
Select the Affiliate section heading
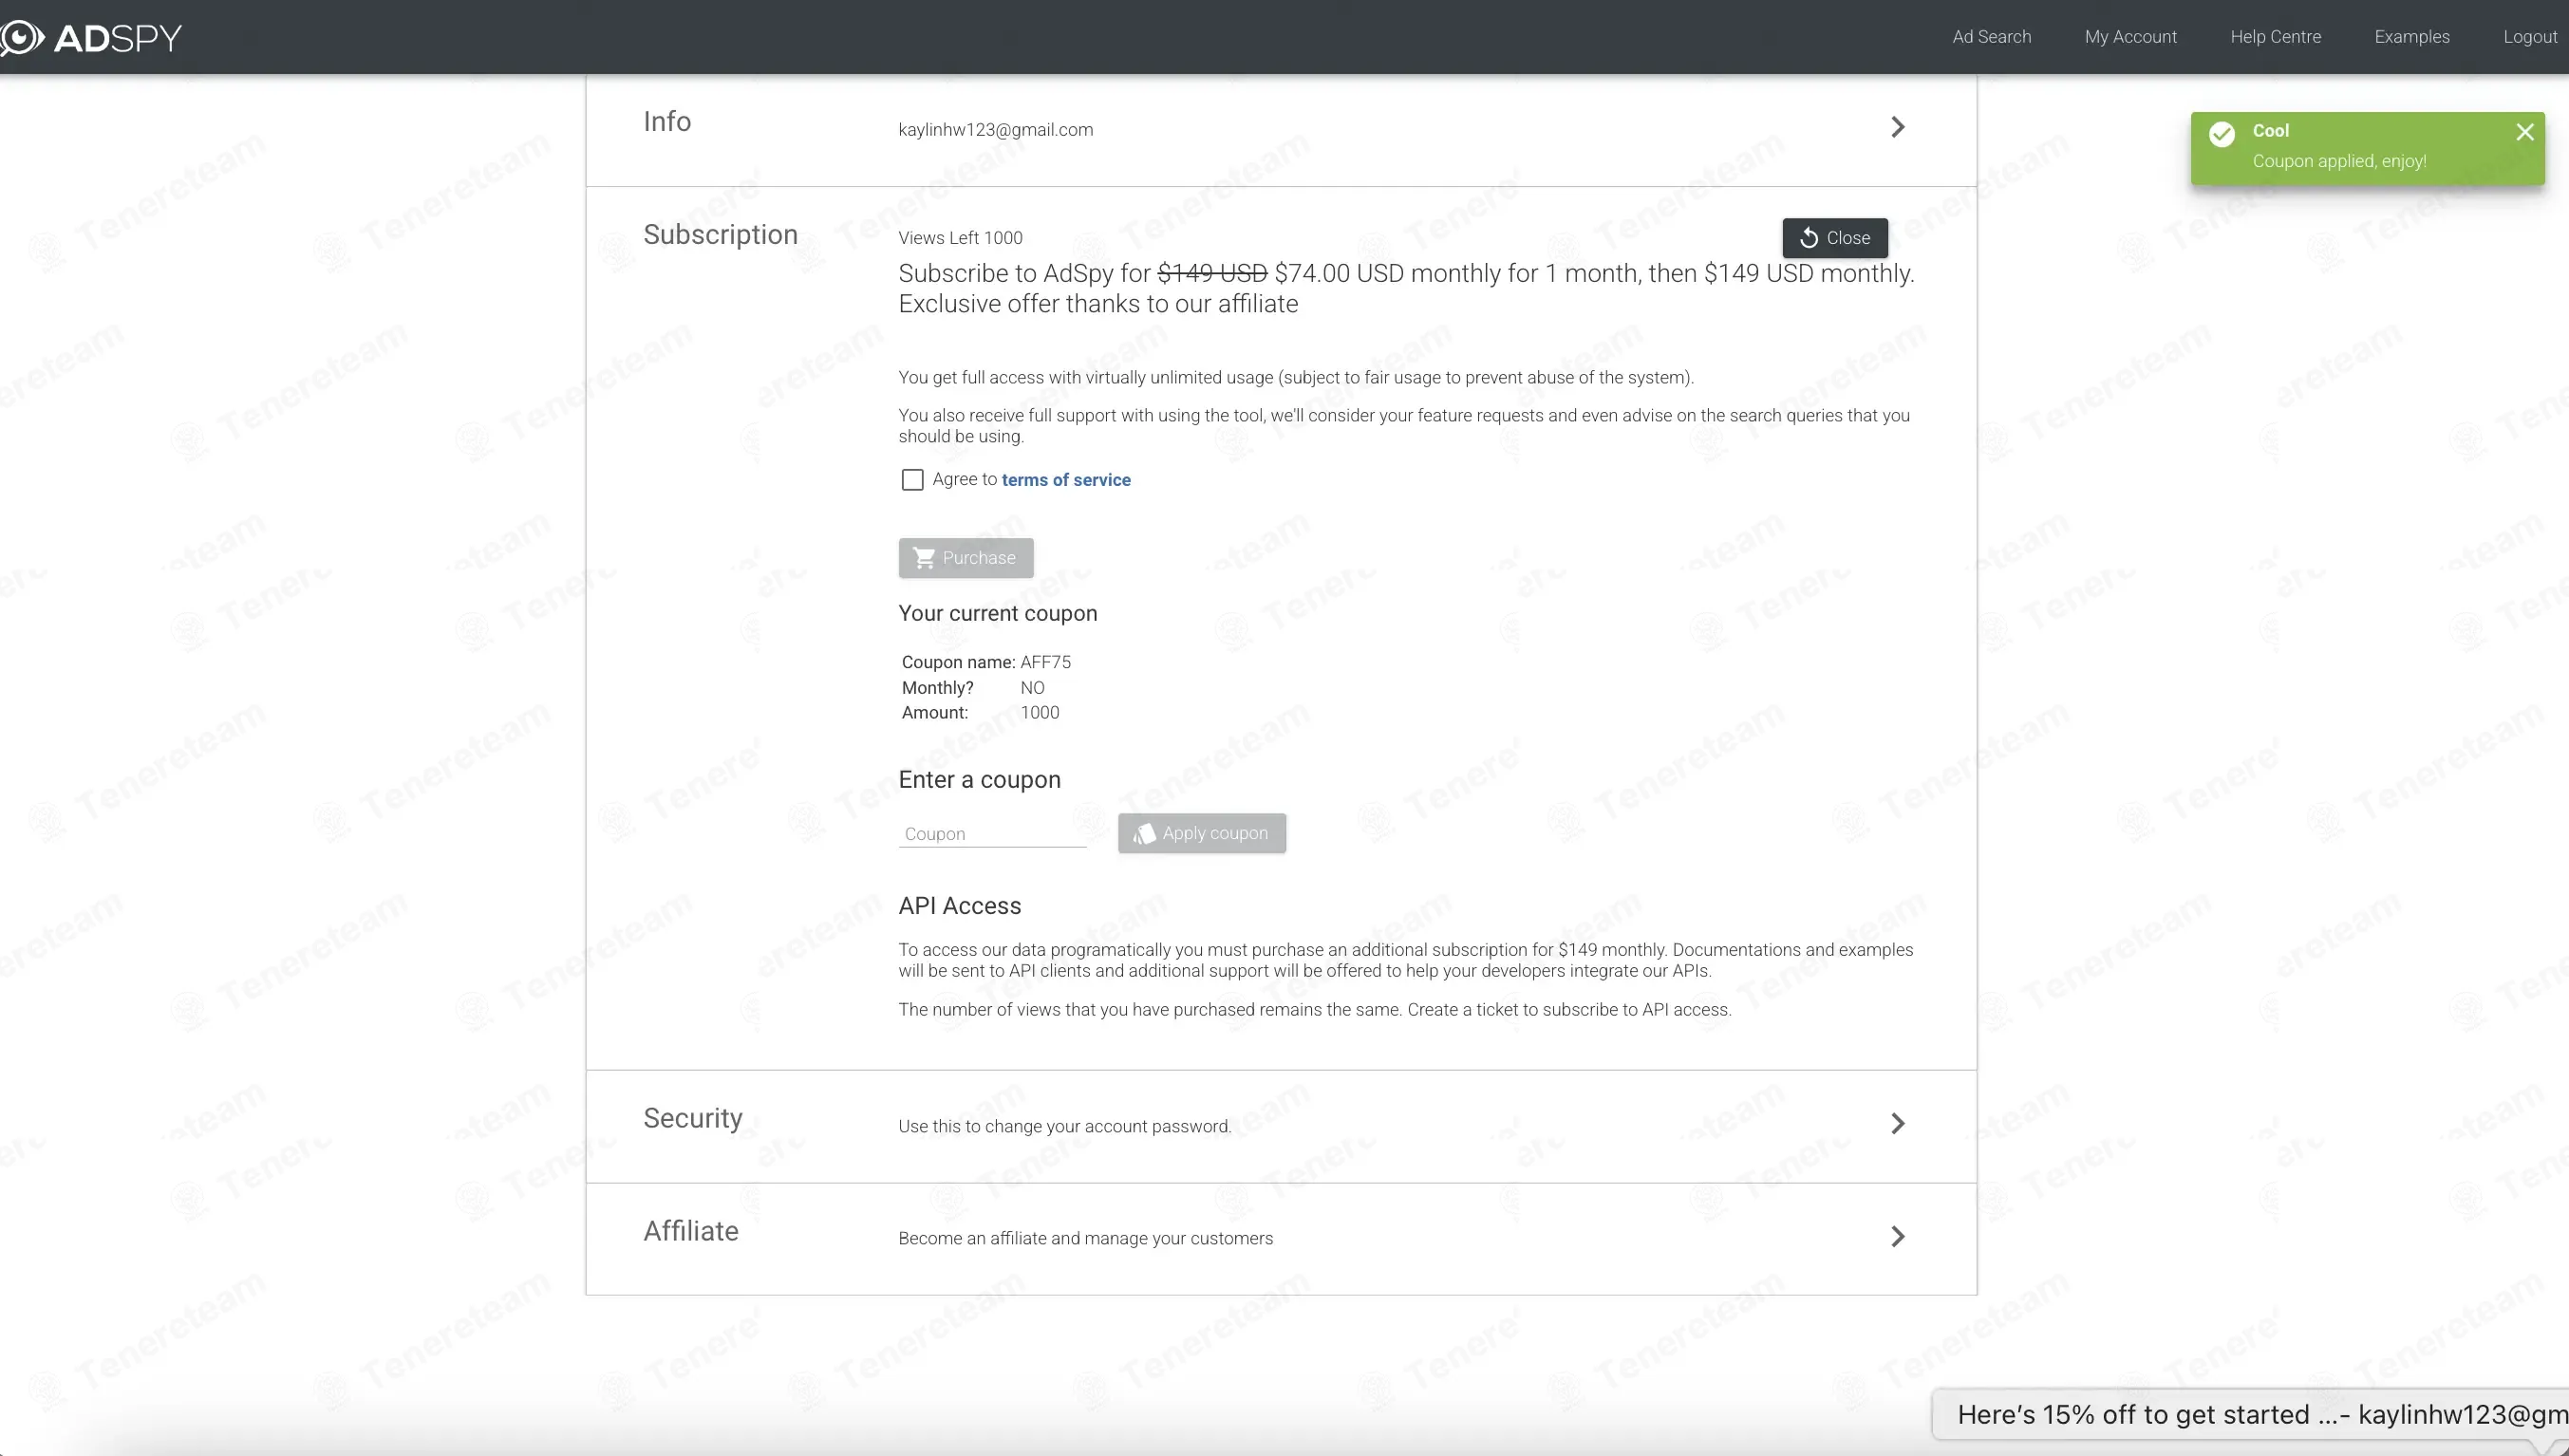(x=690, y=1231)
